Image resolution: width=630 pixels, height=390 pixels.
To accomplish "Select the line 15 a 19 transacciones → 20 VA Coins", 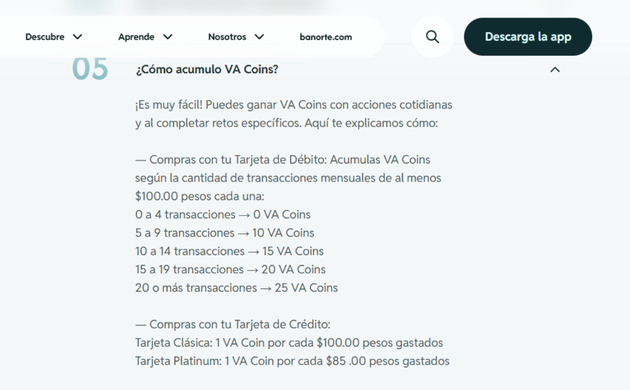I will click(x=230, y=270).
